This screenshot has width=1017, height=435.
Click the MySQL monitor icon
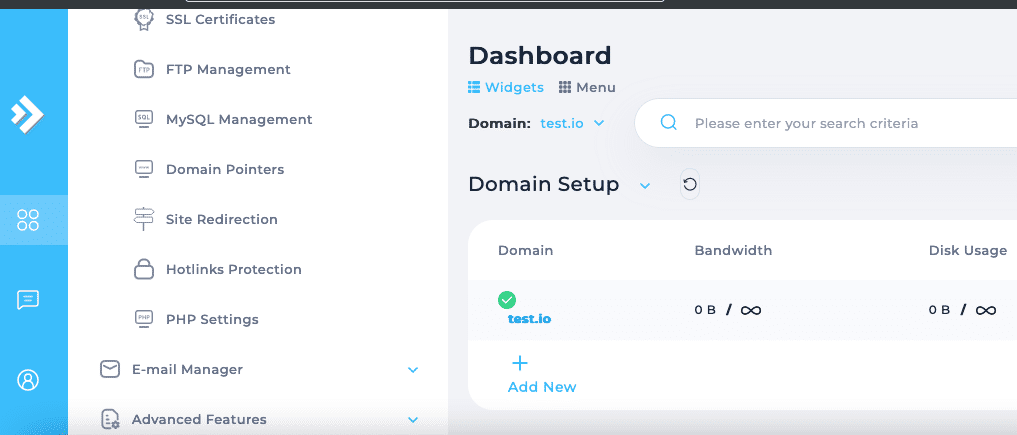pyautogui.click(x=144, y=119)
